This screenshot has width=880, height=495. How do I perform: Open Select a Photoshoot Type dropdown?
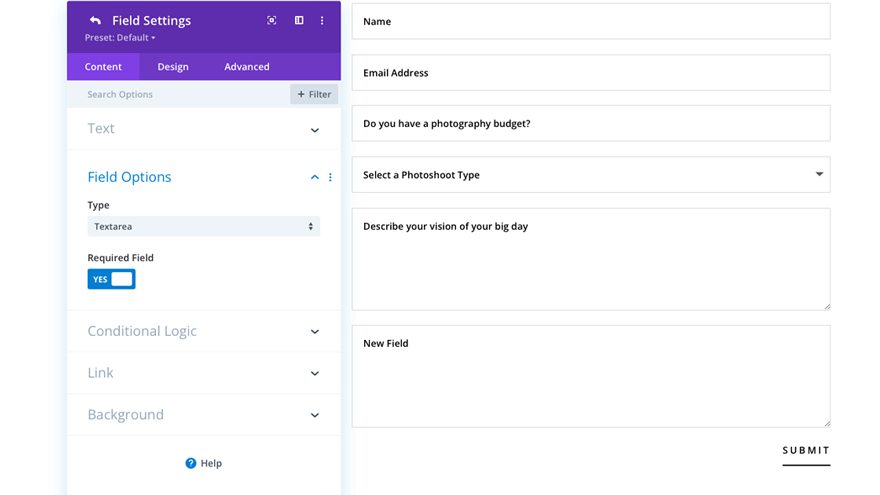click(x=590, y=175)
